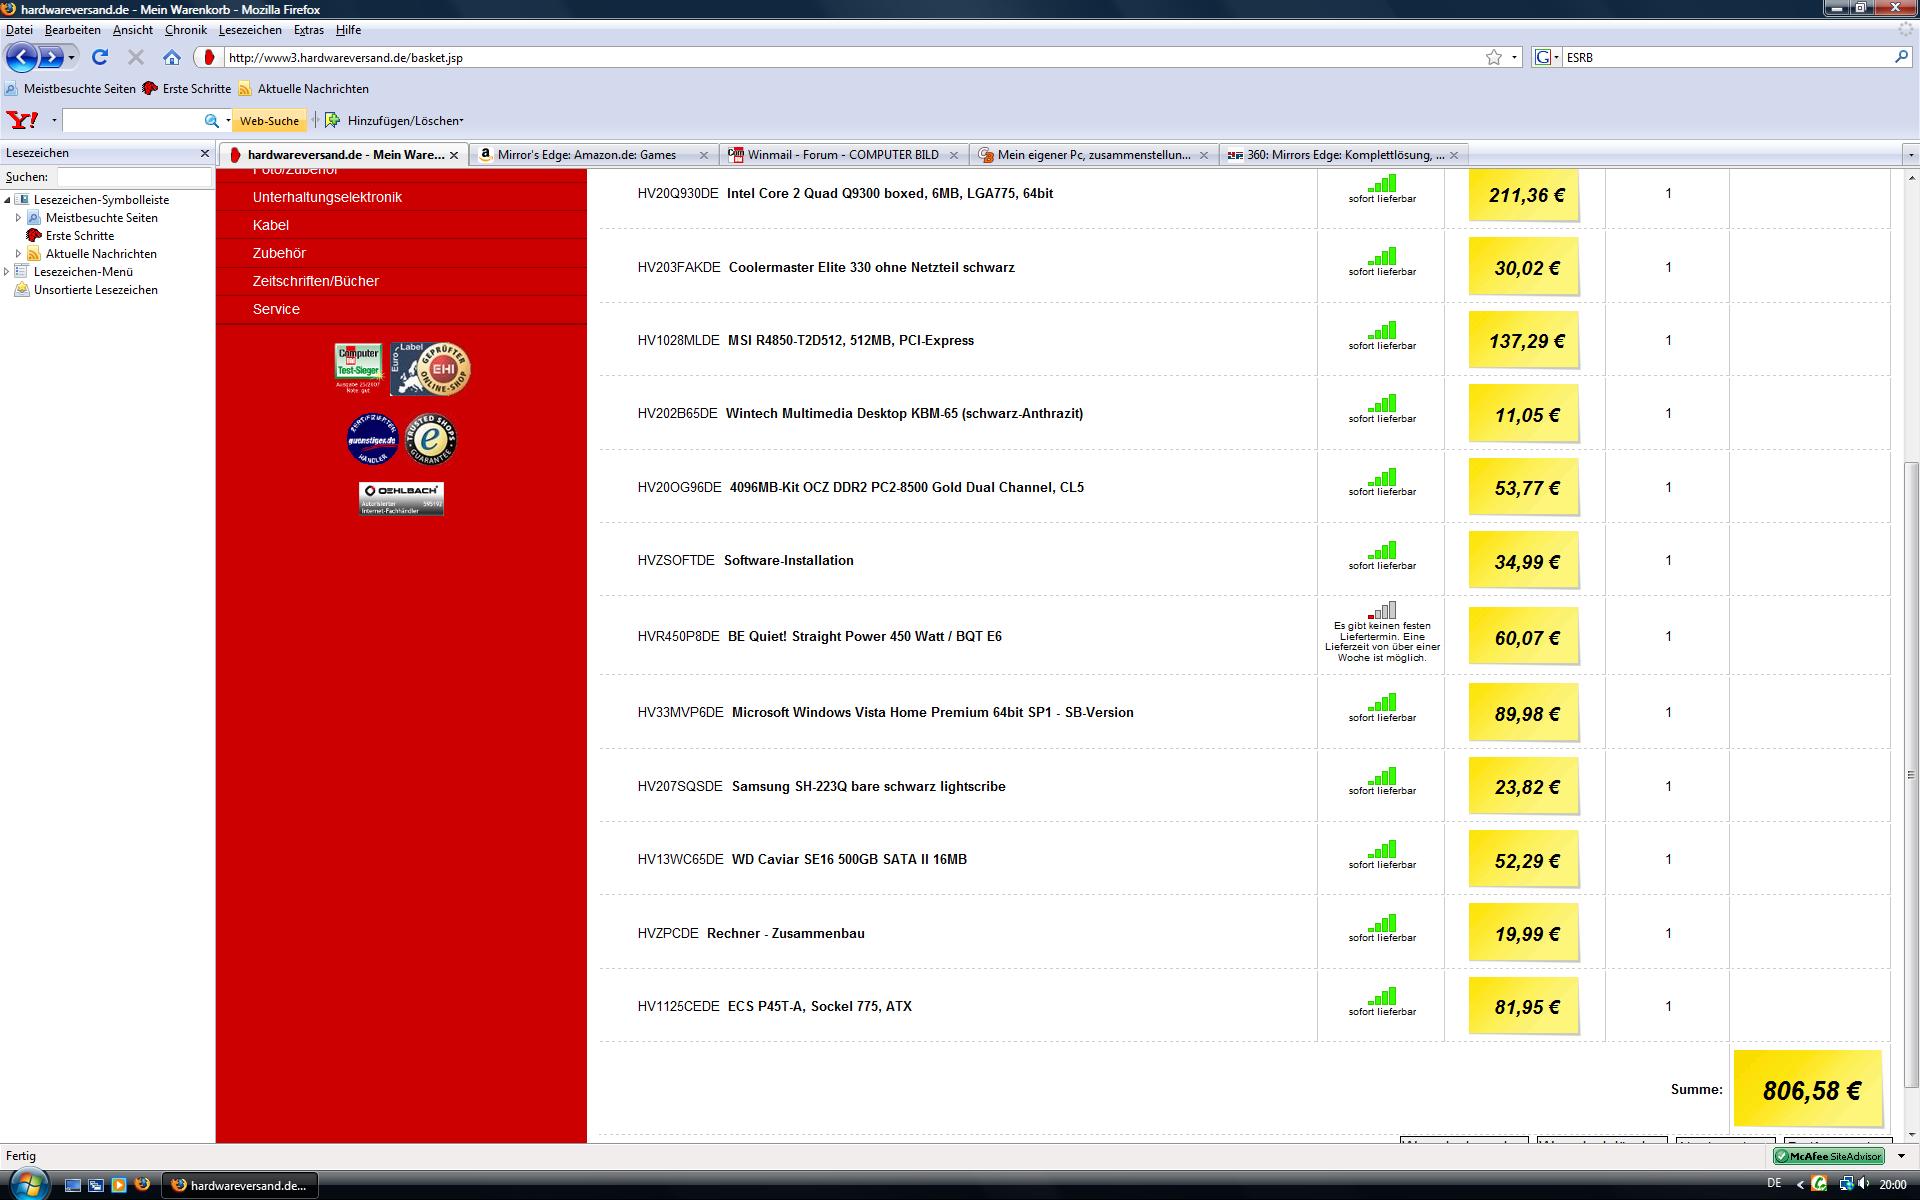Switch to the Mirror's Edge Amazon tab
The width and height of the screenshot is (1920, 1200).
point(586,155)
